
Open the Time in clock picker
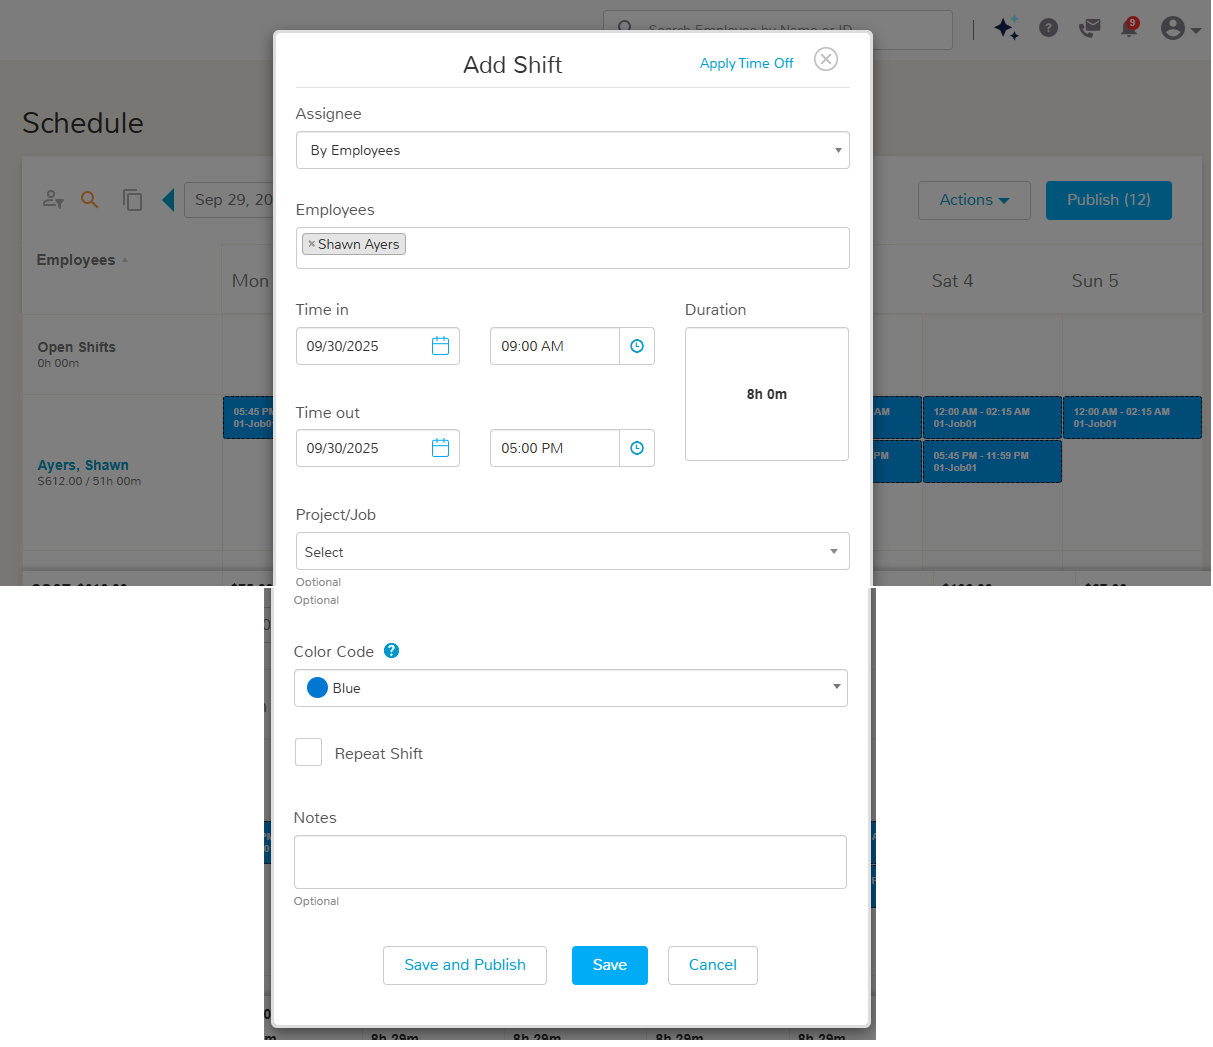(x=637, y=346)
